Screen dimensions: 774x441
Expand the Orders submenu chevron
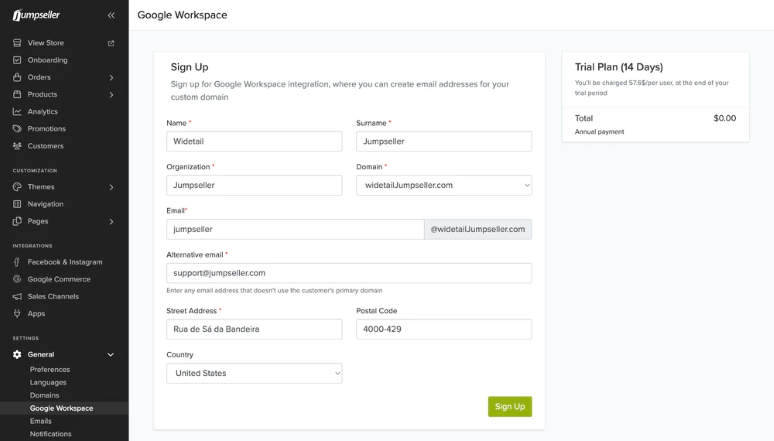(111, 77)
